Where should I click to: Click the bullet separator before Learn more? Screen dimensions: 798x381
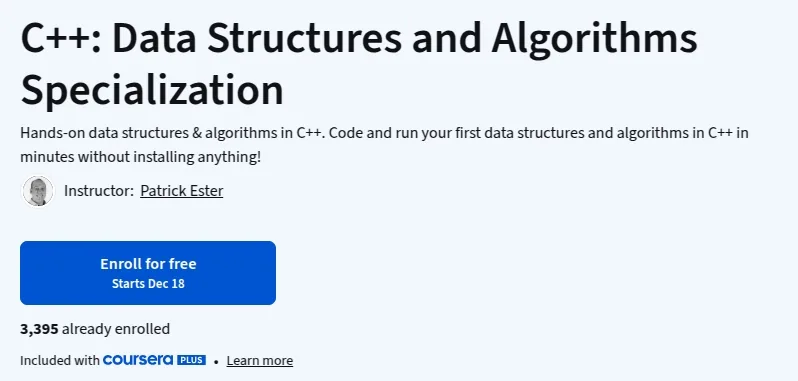pos(216,361)
